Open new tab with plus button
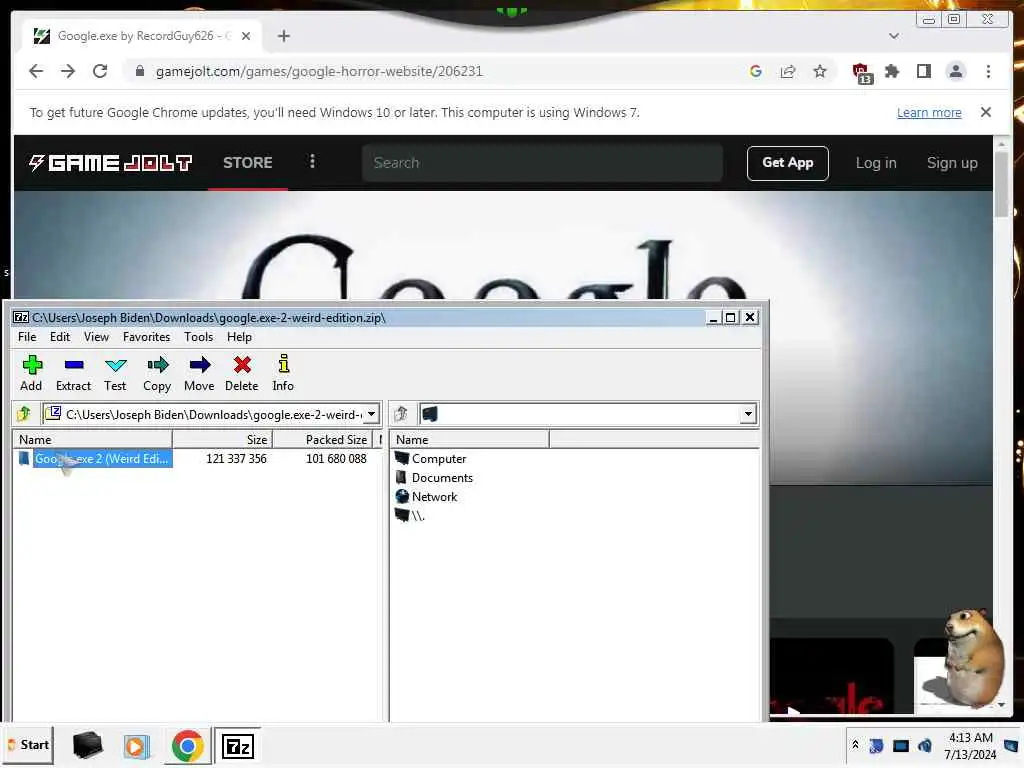Image resolution: width=1024 pixels, height=768 pixels. 283,36
